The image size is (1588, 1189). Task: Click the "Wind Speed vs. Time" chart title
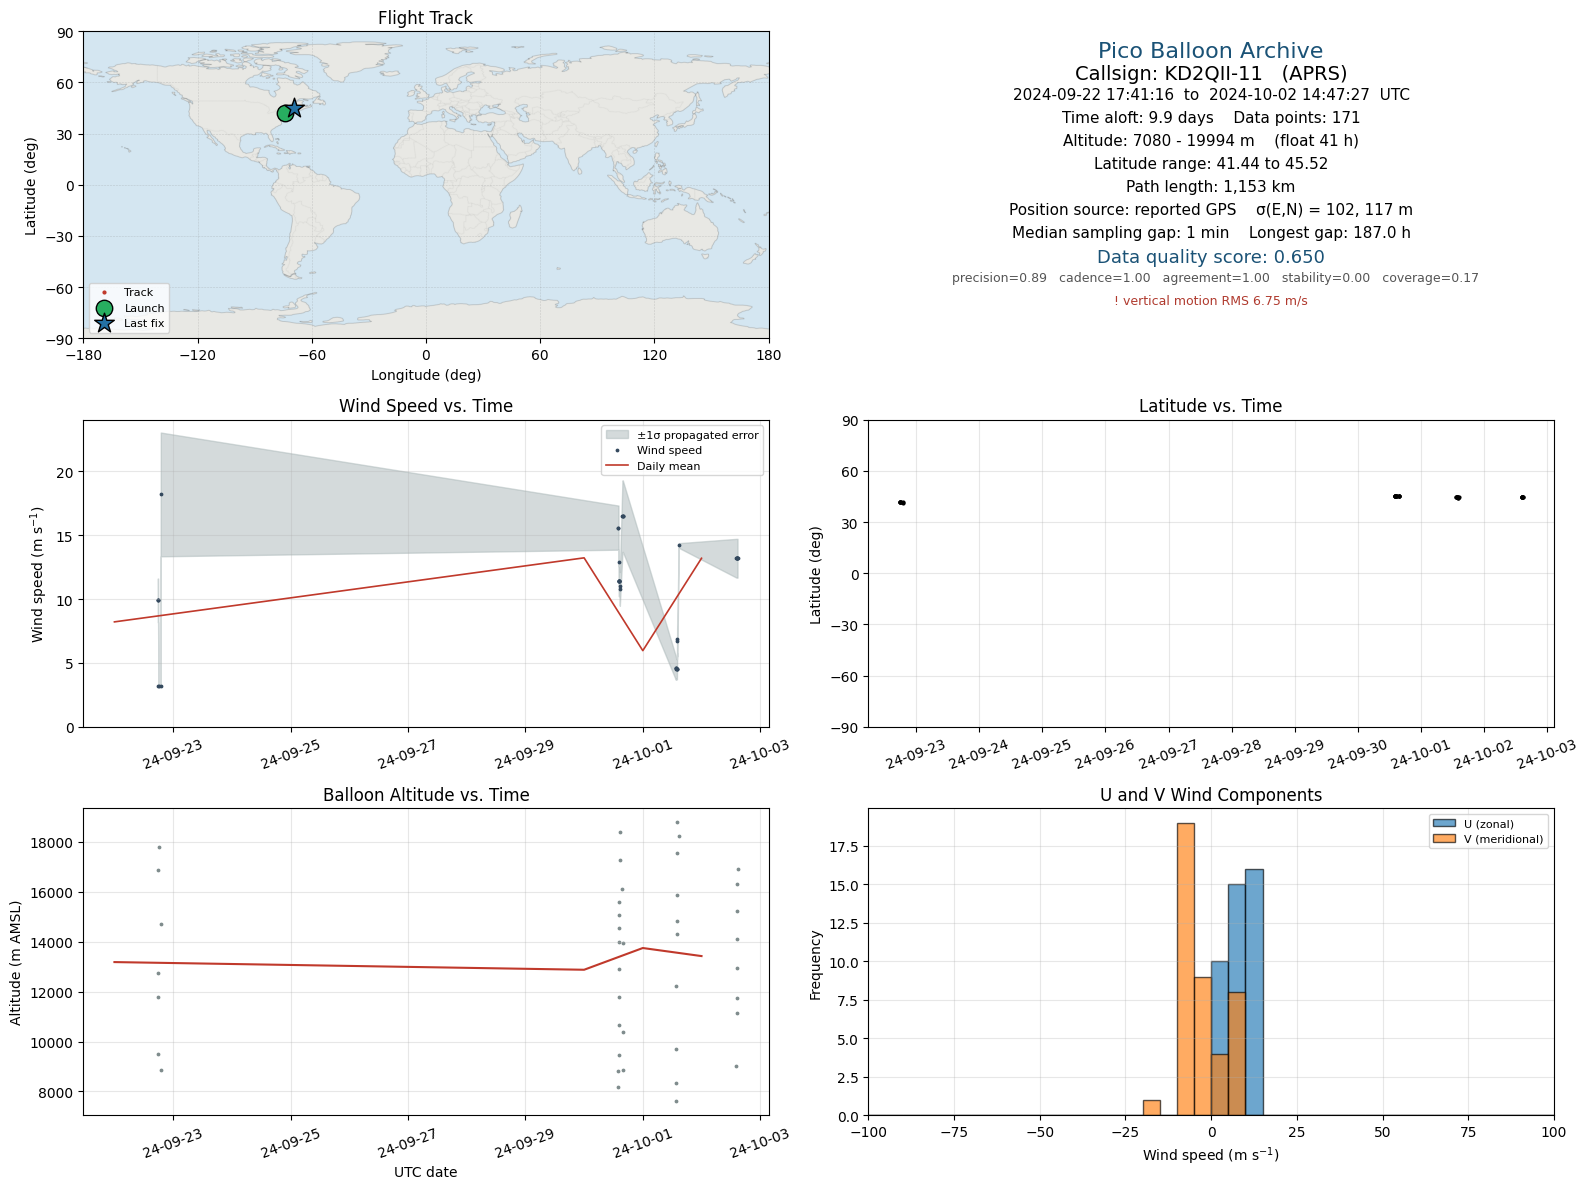pos(426,406)
